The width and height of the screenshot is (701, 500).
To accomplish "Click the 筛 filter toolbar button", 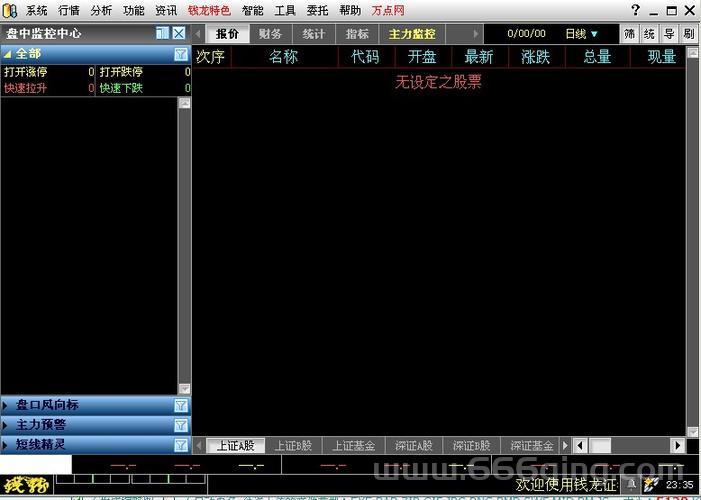I will [x=629, y=34].
